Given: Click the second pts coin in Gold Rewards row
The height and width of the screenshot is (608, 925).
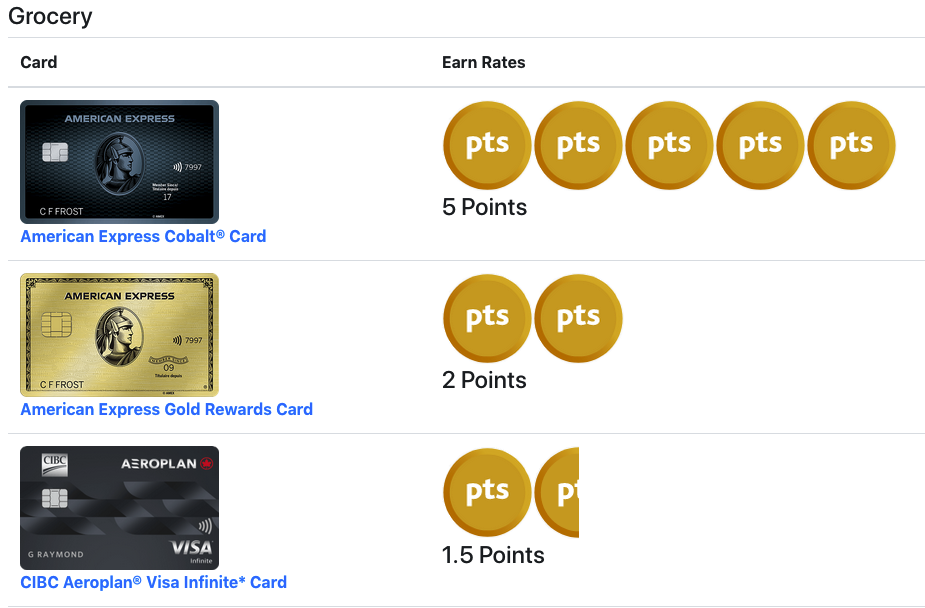Looking at the screenshot, I should [x=578, y=318].
